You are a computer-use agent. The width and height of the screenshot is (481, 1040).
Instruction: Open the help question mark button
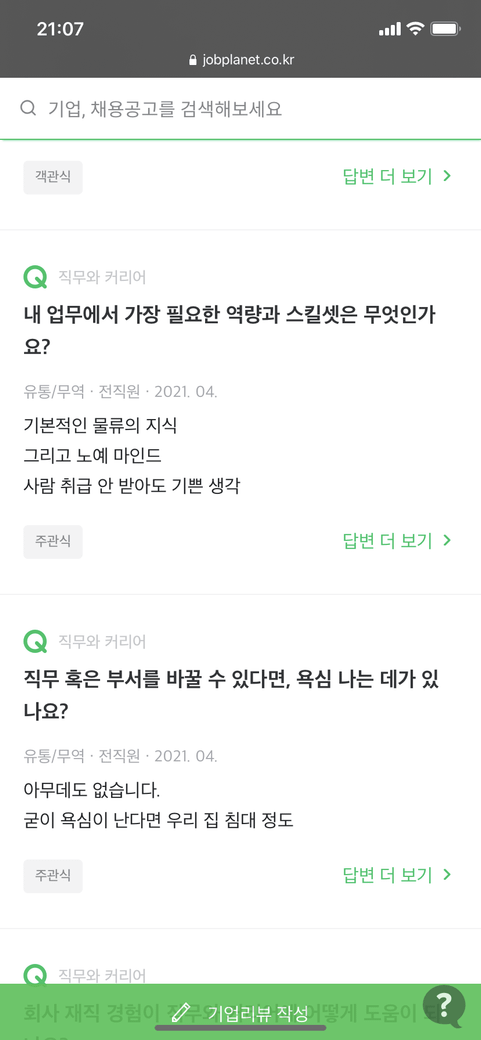(444, 1007)
